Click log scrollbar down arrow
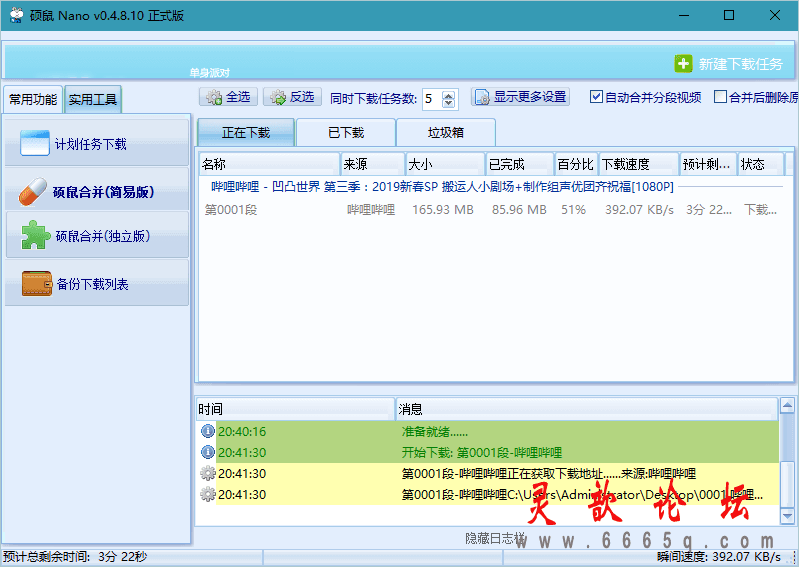Image resolution: width=799 pixels, height=567 pixels. coord(787,516)
